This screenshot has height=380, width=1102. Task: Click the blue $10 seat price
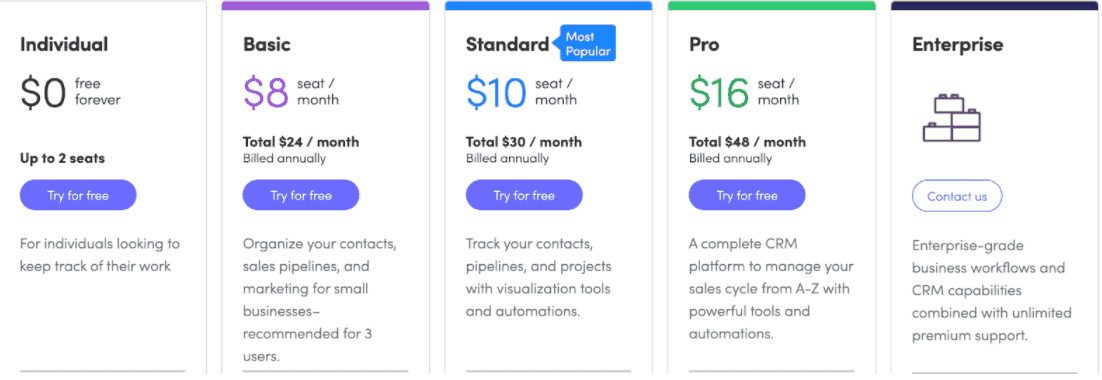(521, 93)
